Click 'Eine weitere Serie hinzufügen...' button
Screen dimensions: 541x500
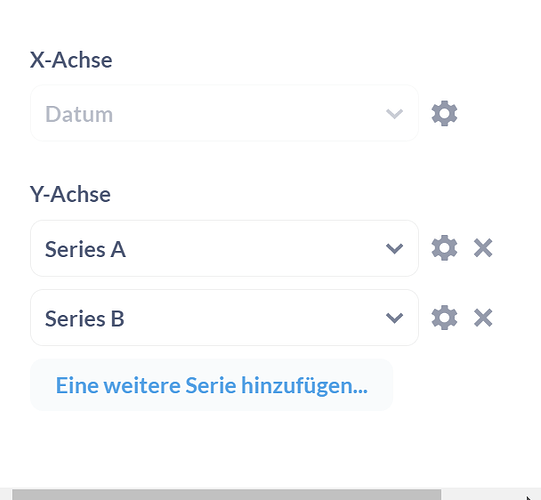(212, 385)
